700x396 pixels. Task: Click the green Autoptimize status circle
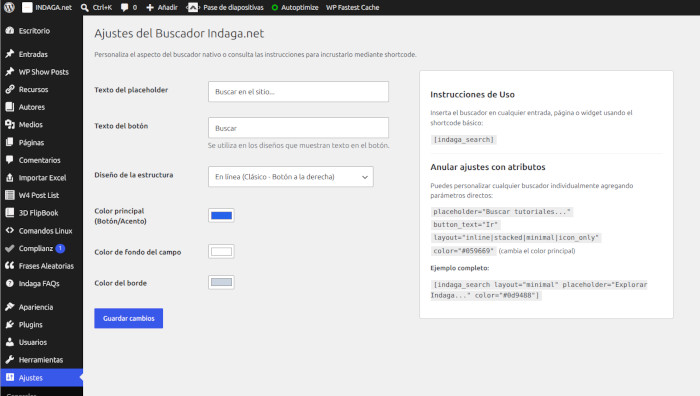pos(275,8)
